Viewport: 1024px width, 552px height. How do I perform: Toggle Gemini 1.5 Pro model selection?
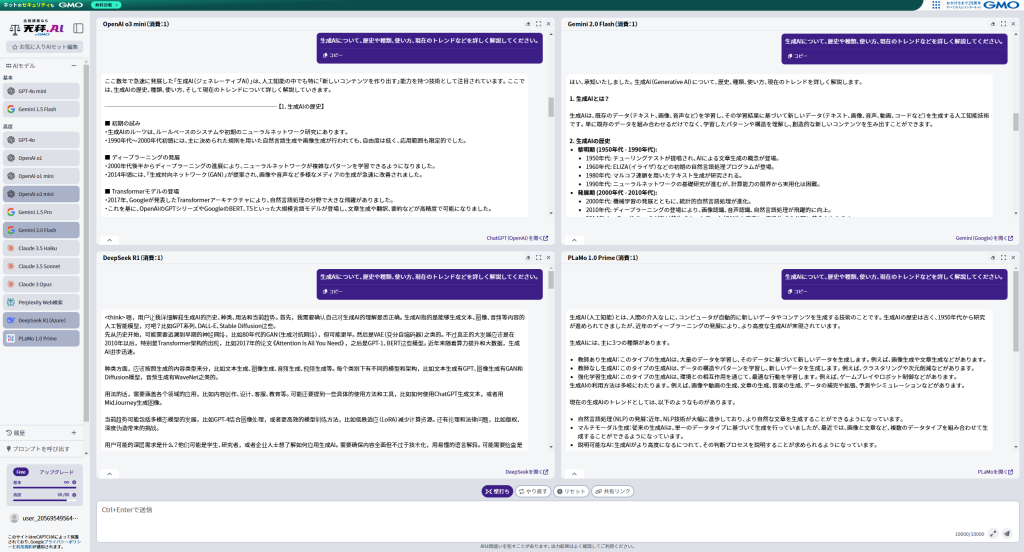click(41, 212)
